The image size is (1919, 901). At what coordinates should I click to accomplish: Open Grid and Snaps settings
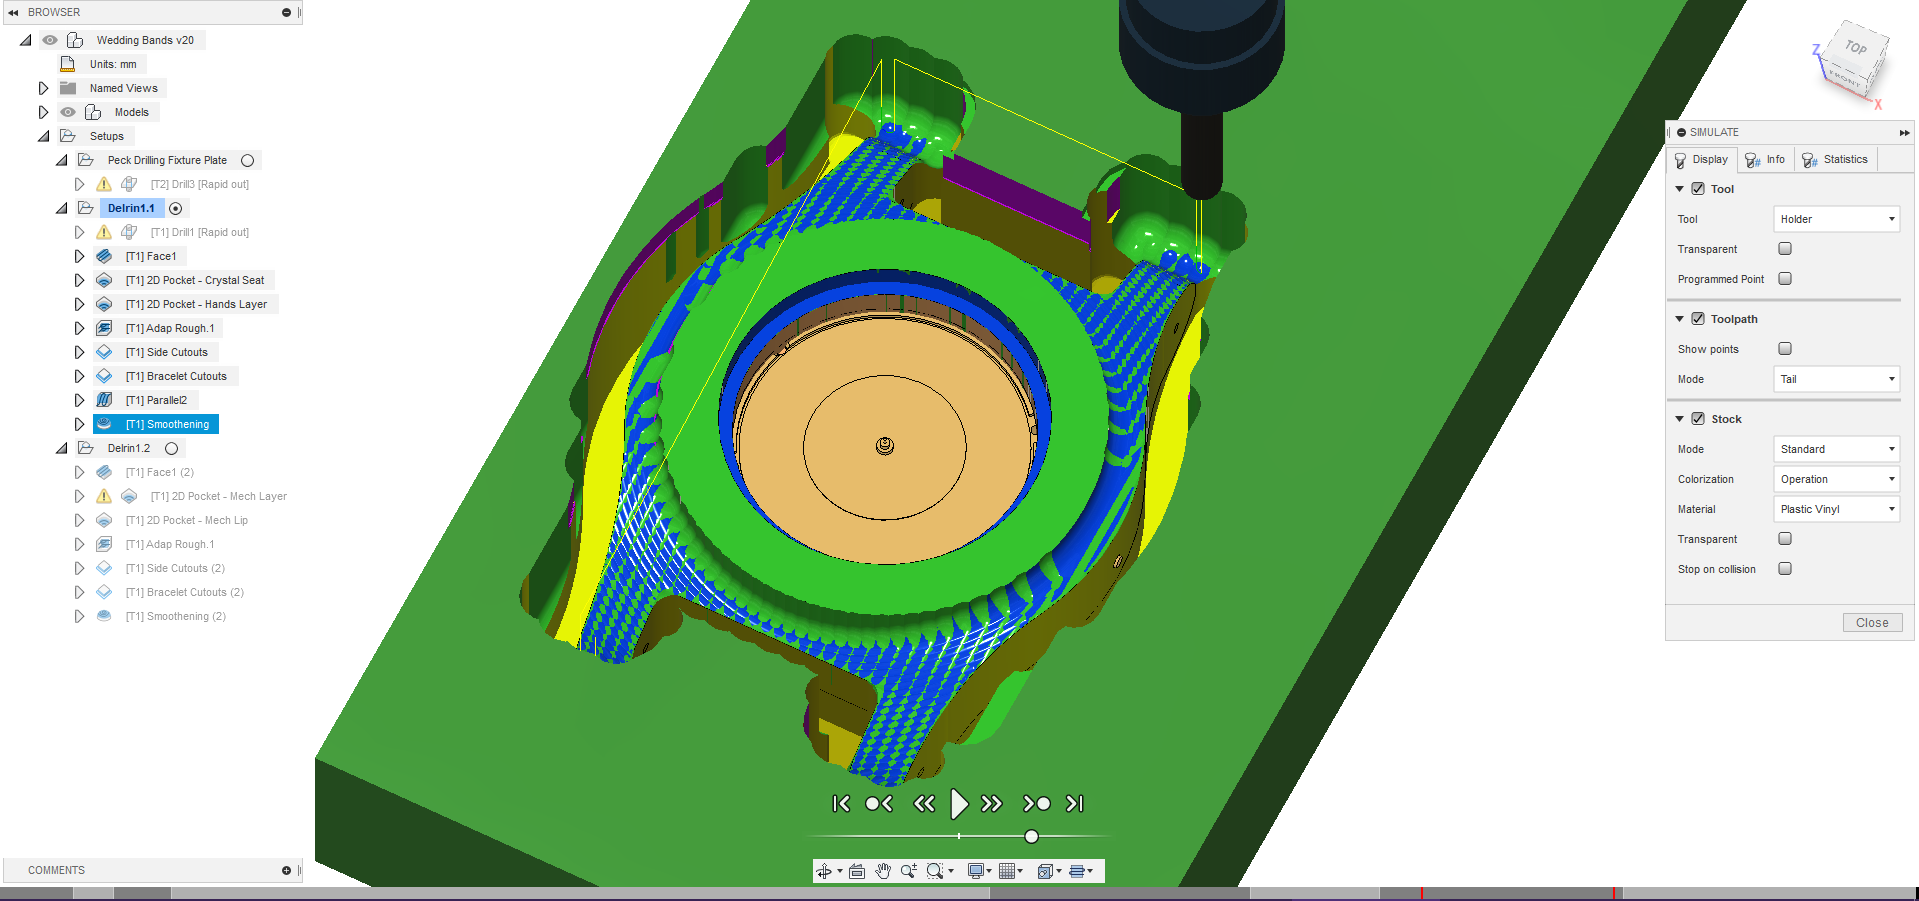click(1008, 871)
